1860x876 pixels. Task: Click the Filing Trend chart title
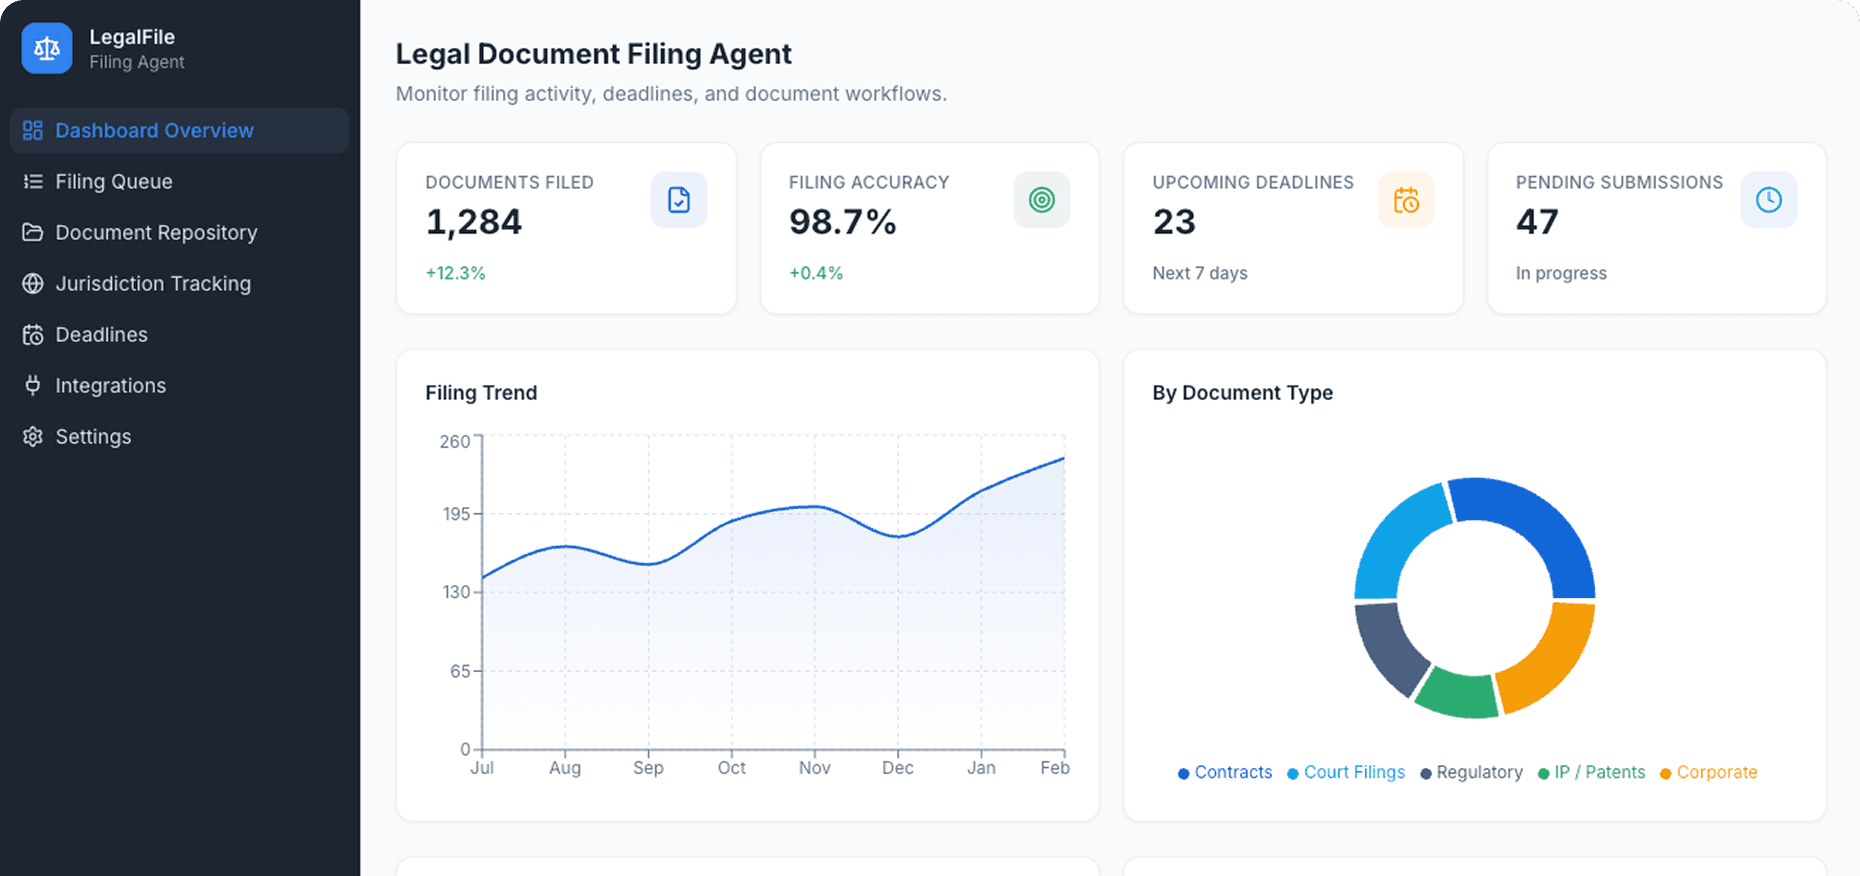coord(481,393)
